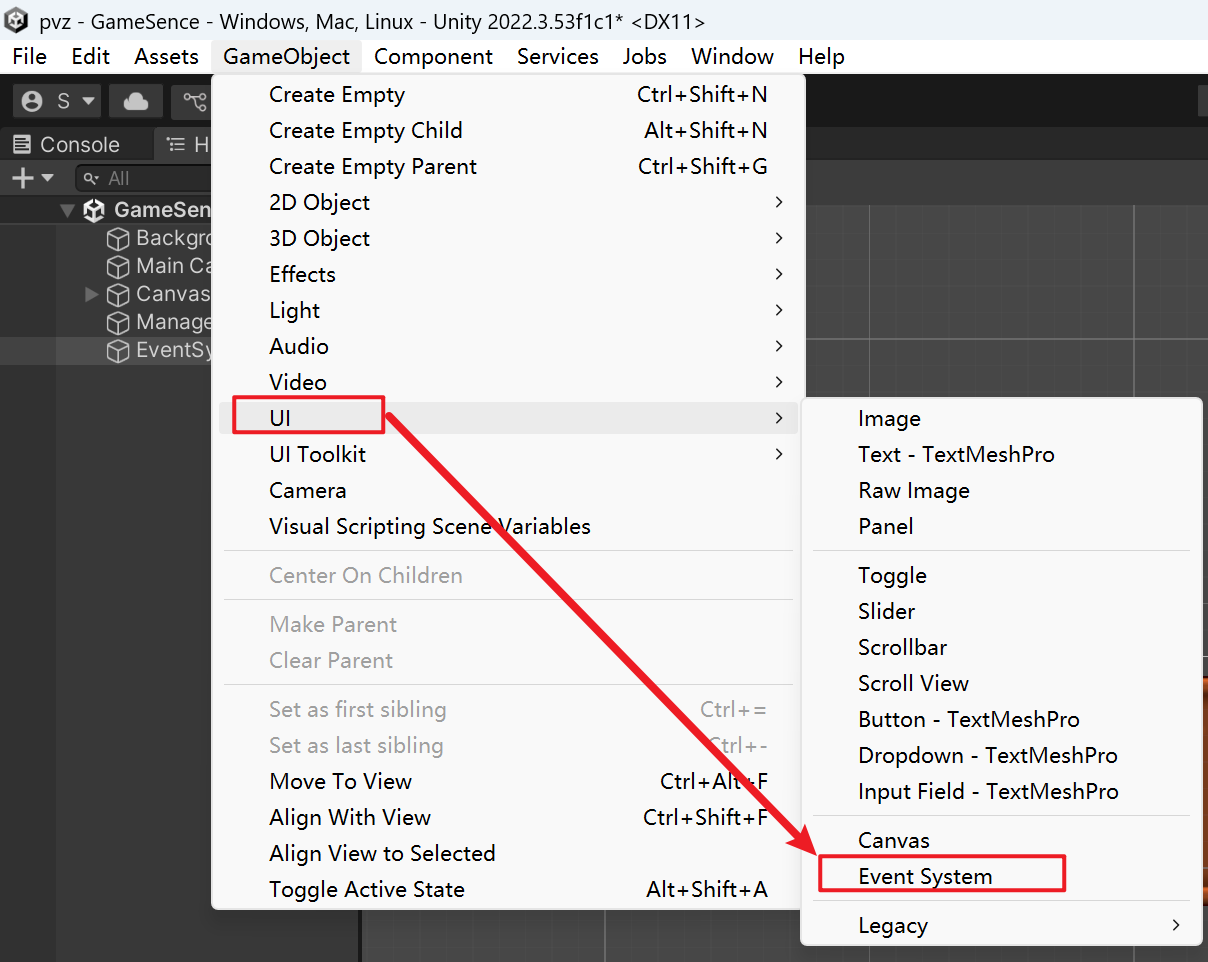Expand the Canvas object in hierarchy

[x=92, y=294]
